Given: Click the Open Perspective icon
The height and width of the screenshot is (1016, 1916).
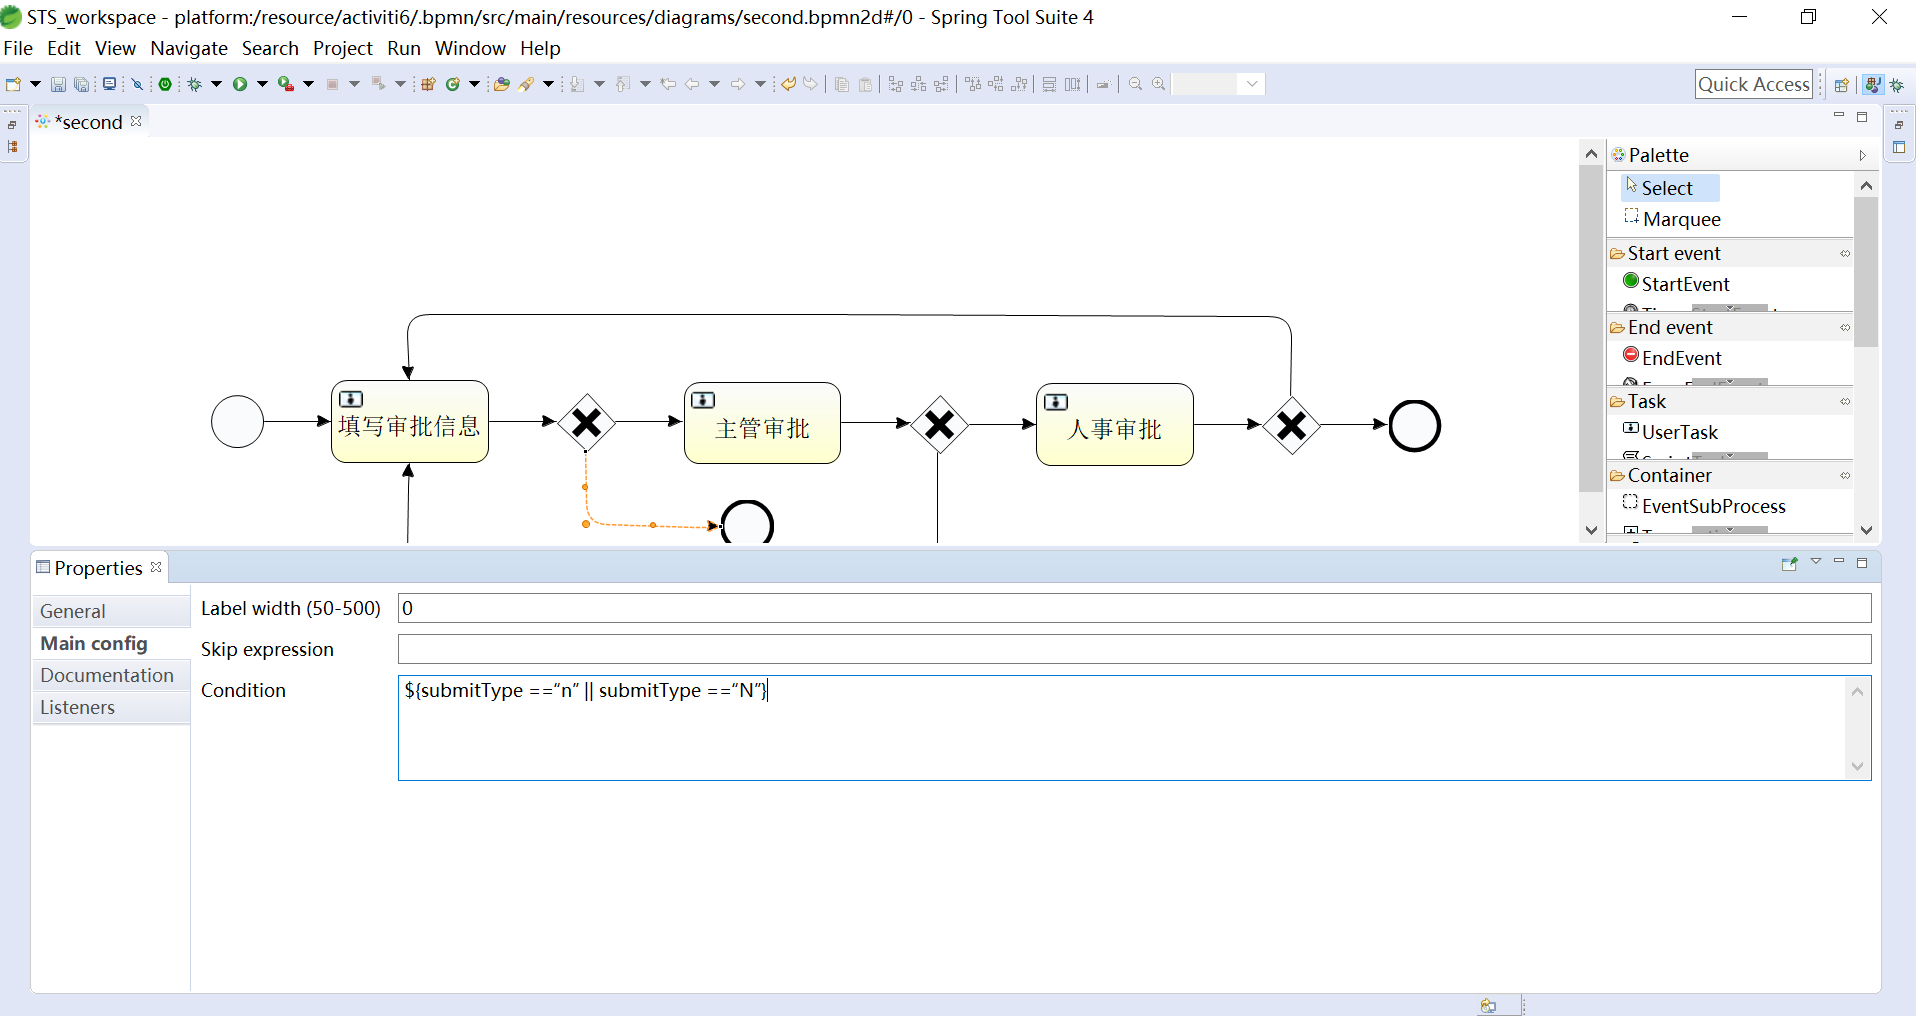Looking at the screenshot, I should tap(1841, 85).
